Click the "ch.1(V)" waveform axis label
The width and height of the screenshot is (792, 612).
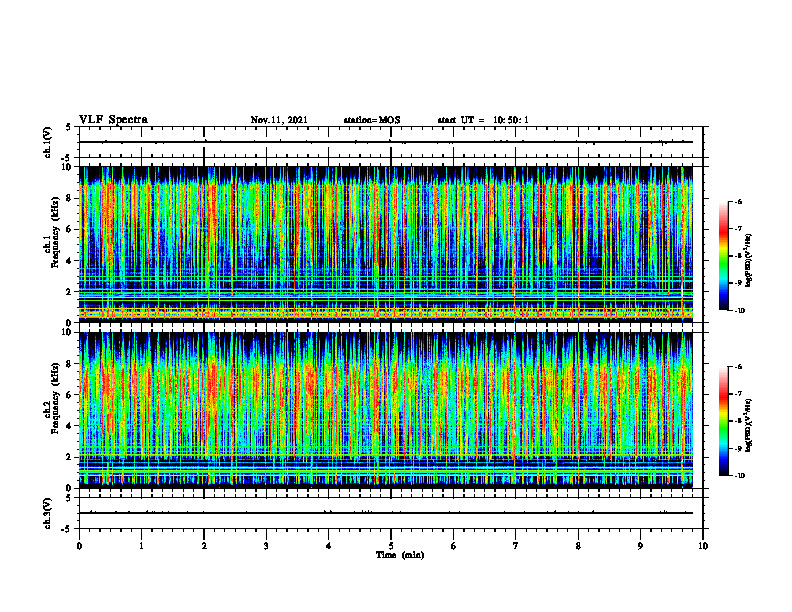48,142
